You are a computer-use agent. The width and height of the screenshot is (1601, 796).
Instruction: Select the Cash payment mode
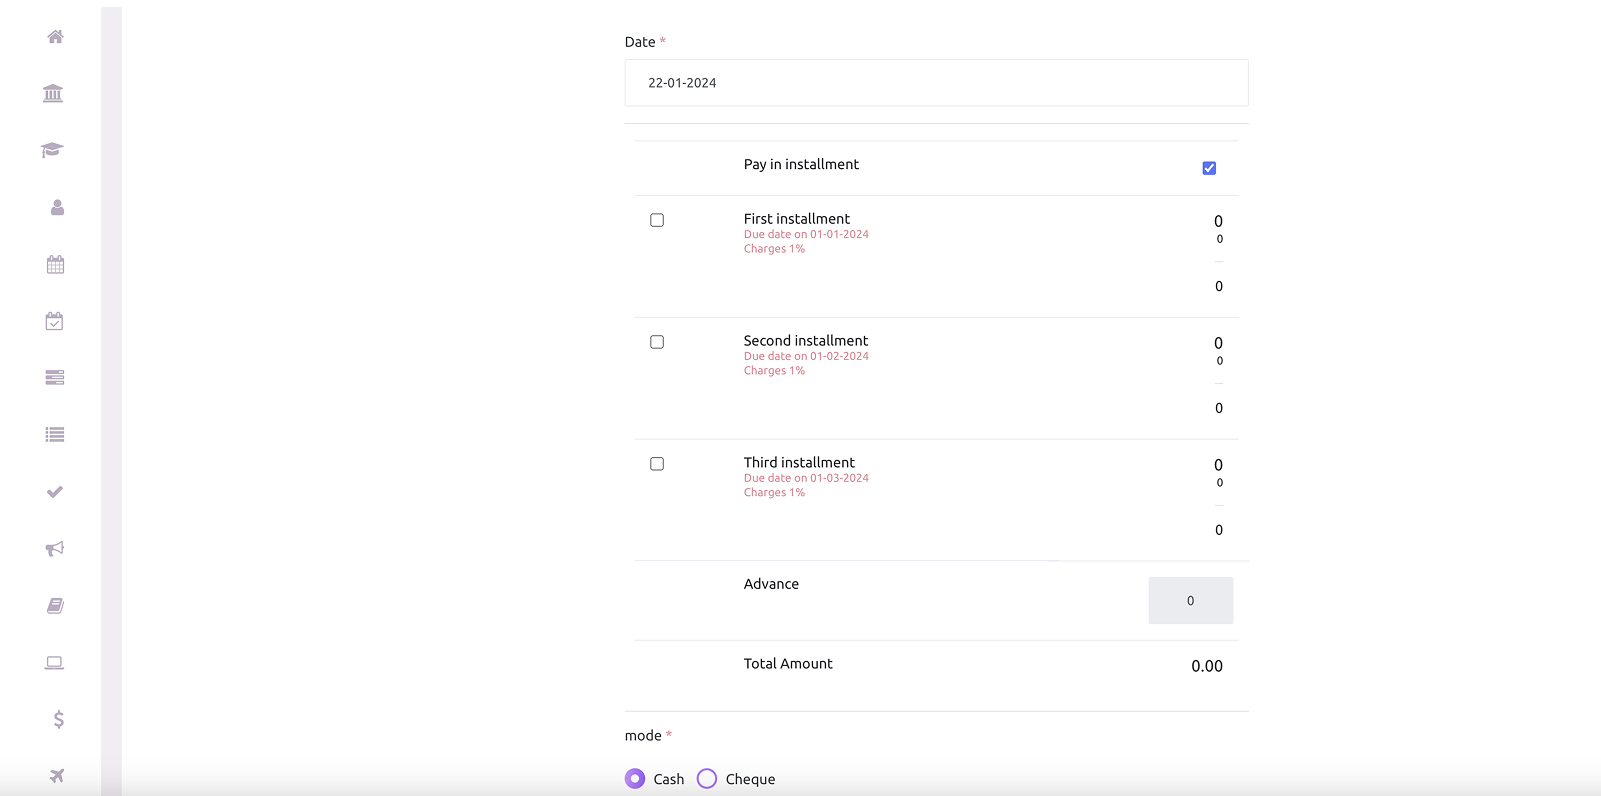pos(635,779)
